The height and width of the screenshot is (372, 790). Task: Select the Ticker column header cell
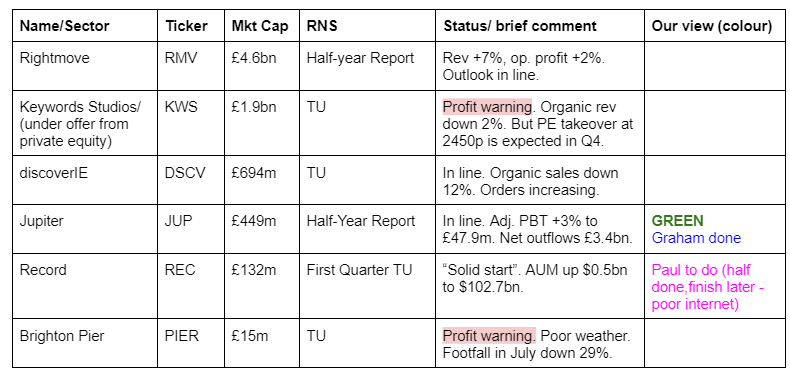click(190, 26)
